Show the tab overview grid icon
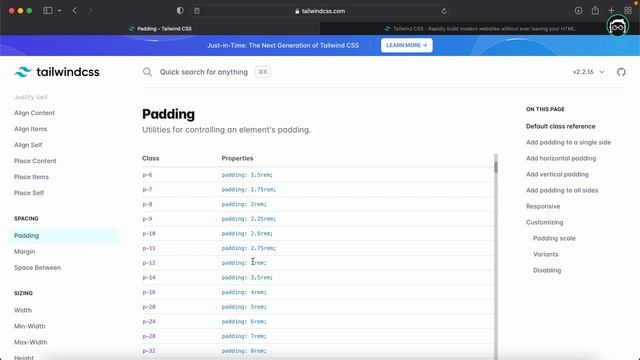This screenshot has width=640, height=360. [628, 11]
